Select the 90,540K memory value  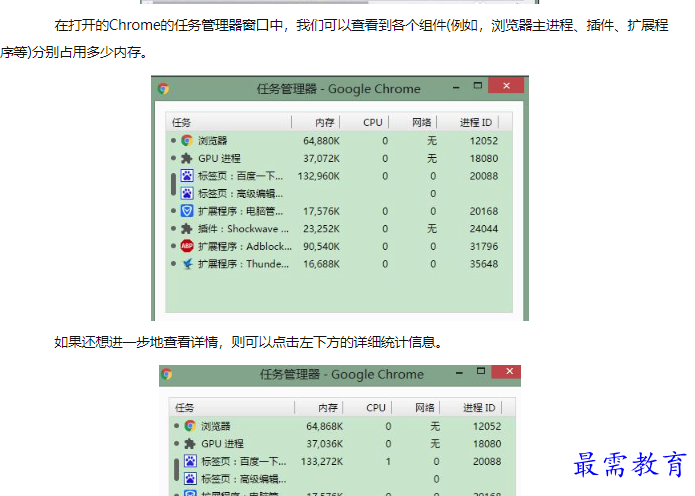(321, 246)
